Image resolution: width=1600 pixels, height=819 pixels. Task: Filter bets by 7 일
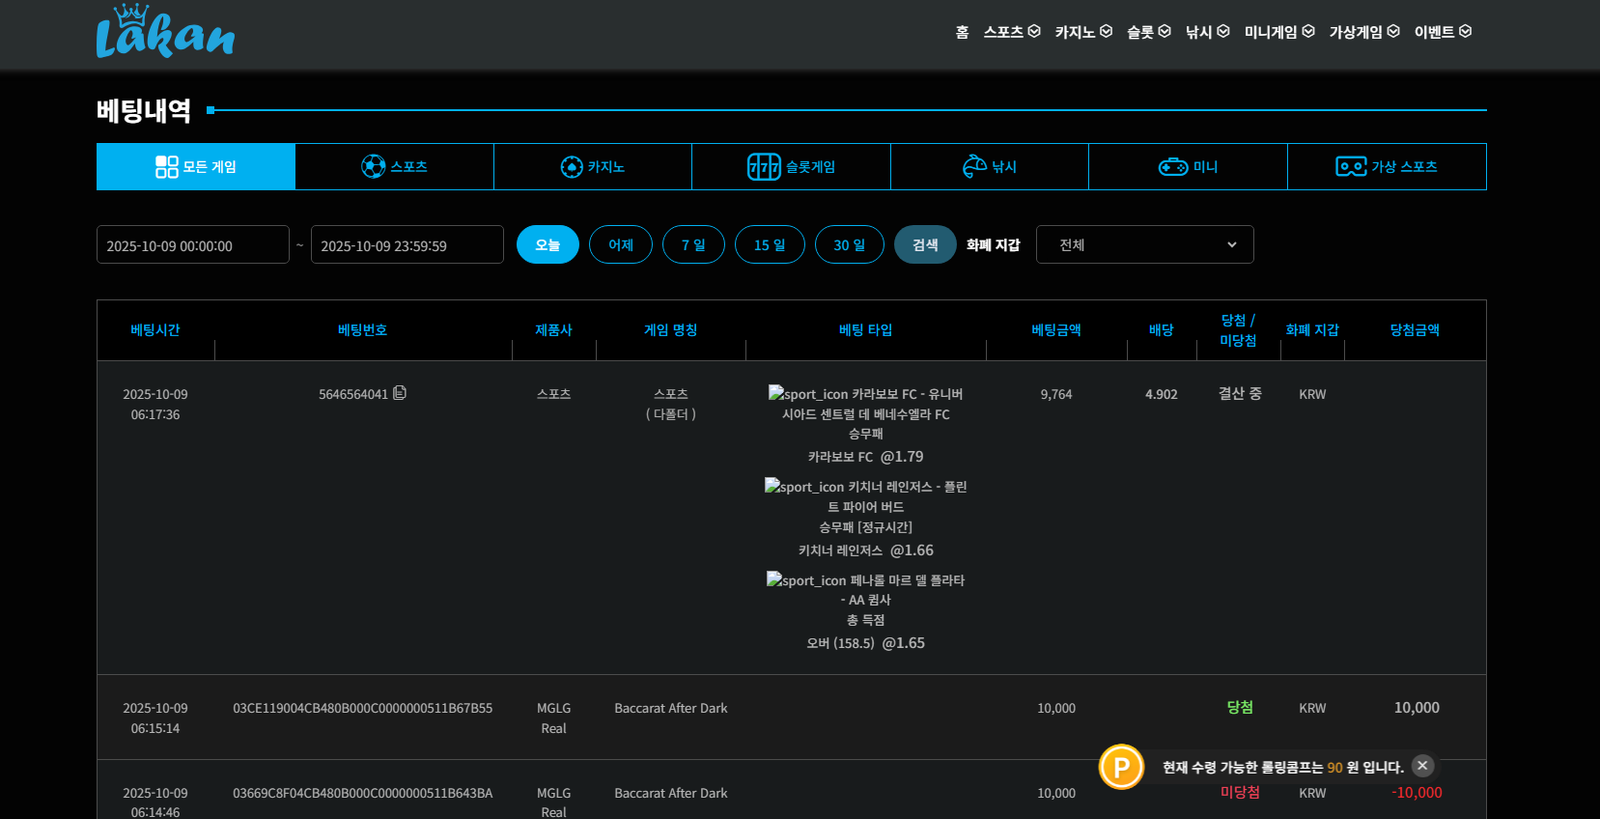tap(693, 245)
